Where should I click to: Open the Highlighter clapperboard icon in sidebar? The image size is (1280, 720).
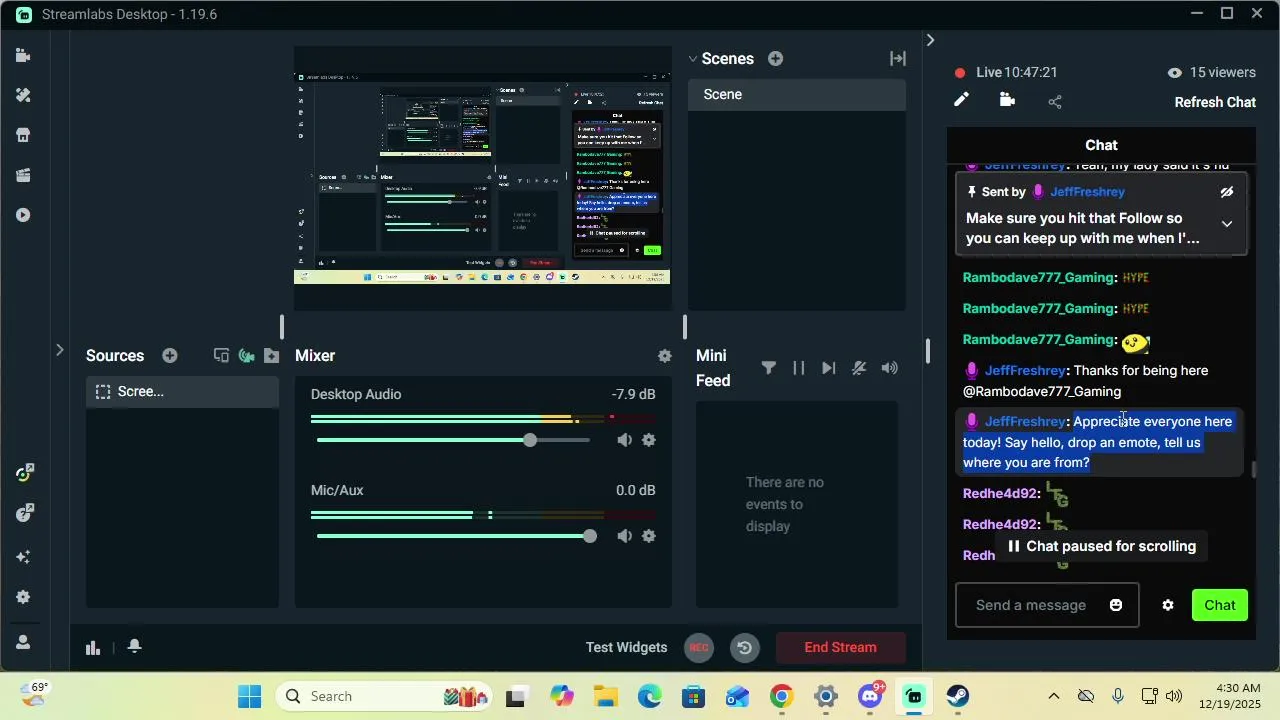23,175
